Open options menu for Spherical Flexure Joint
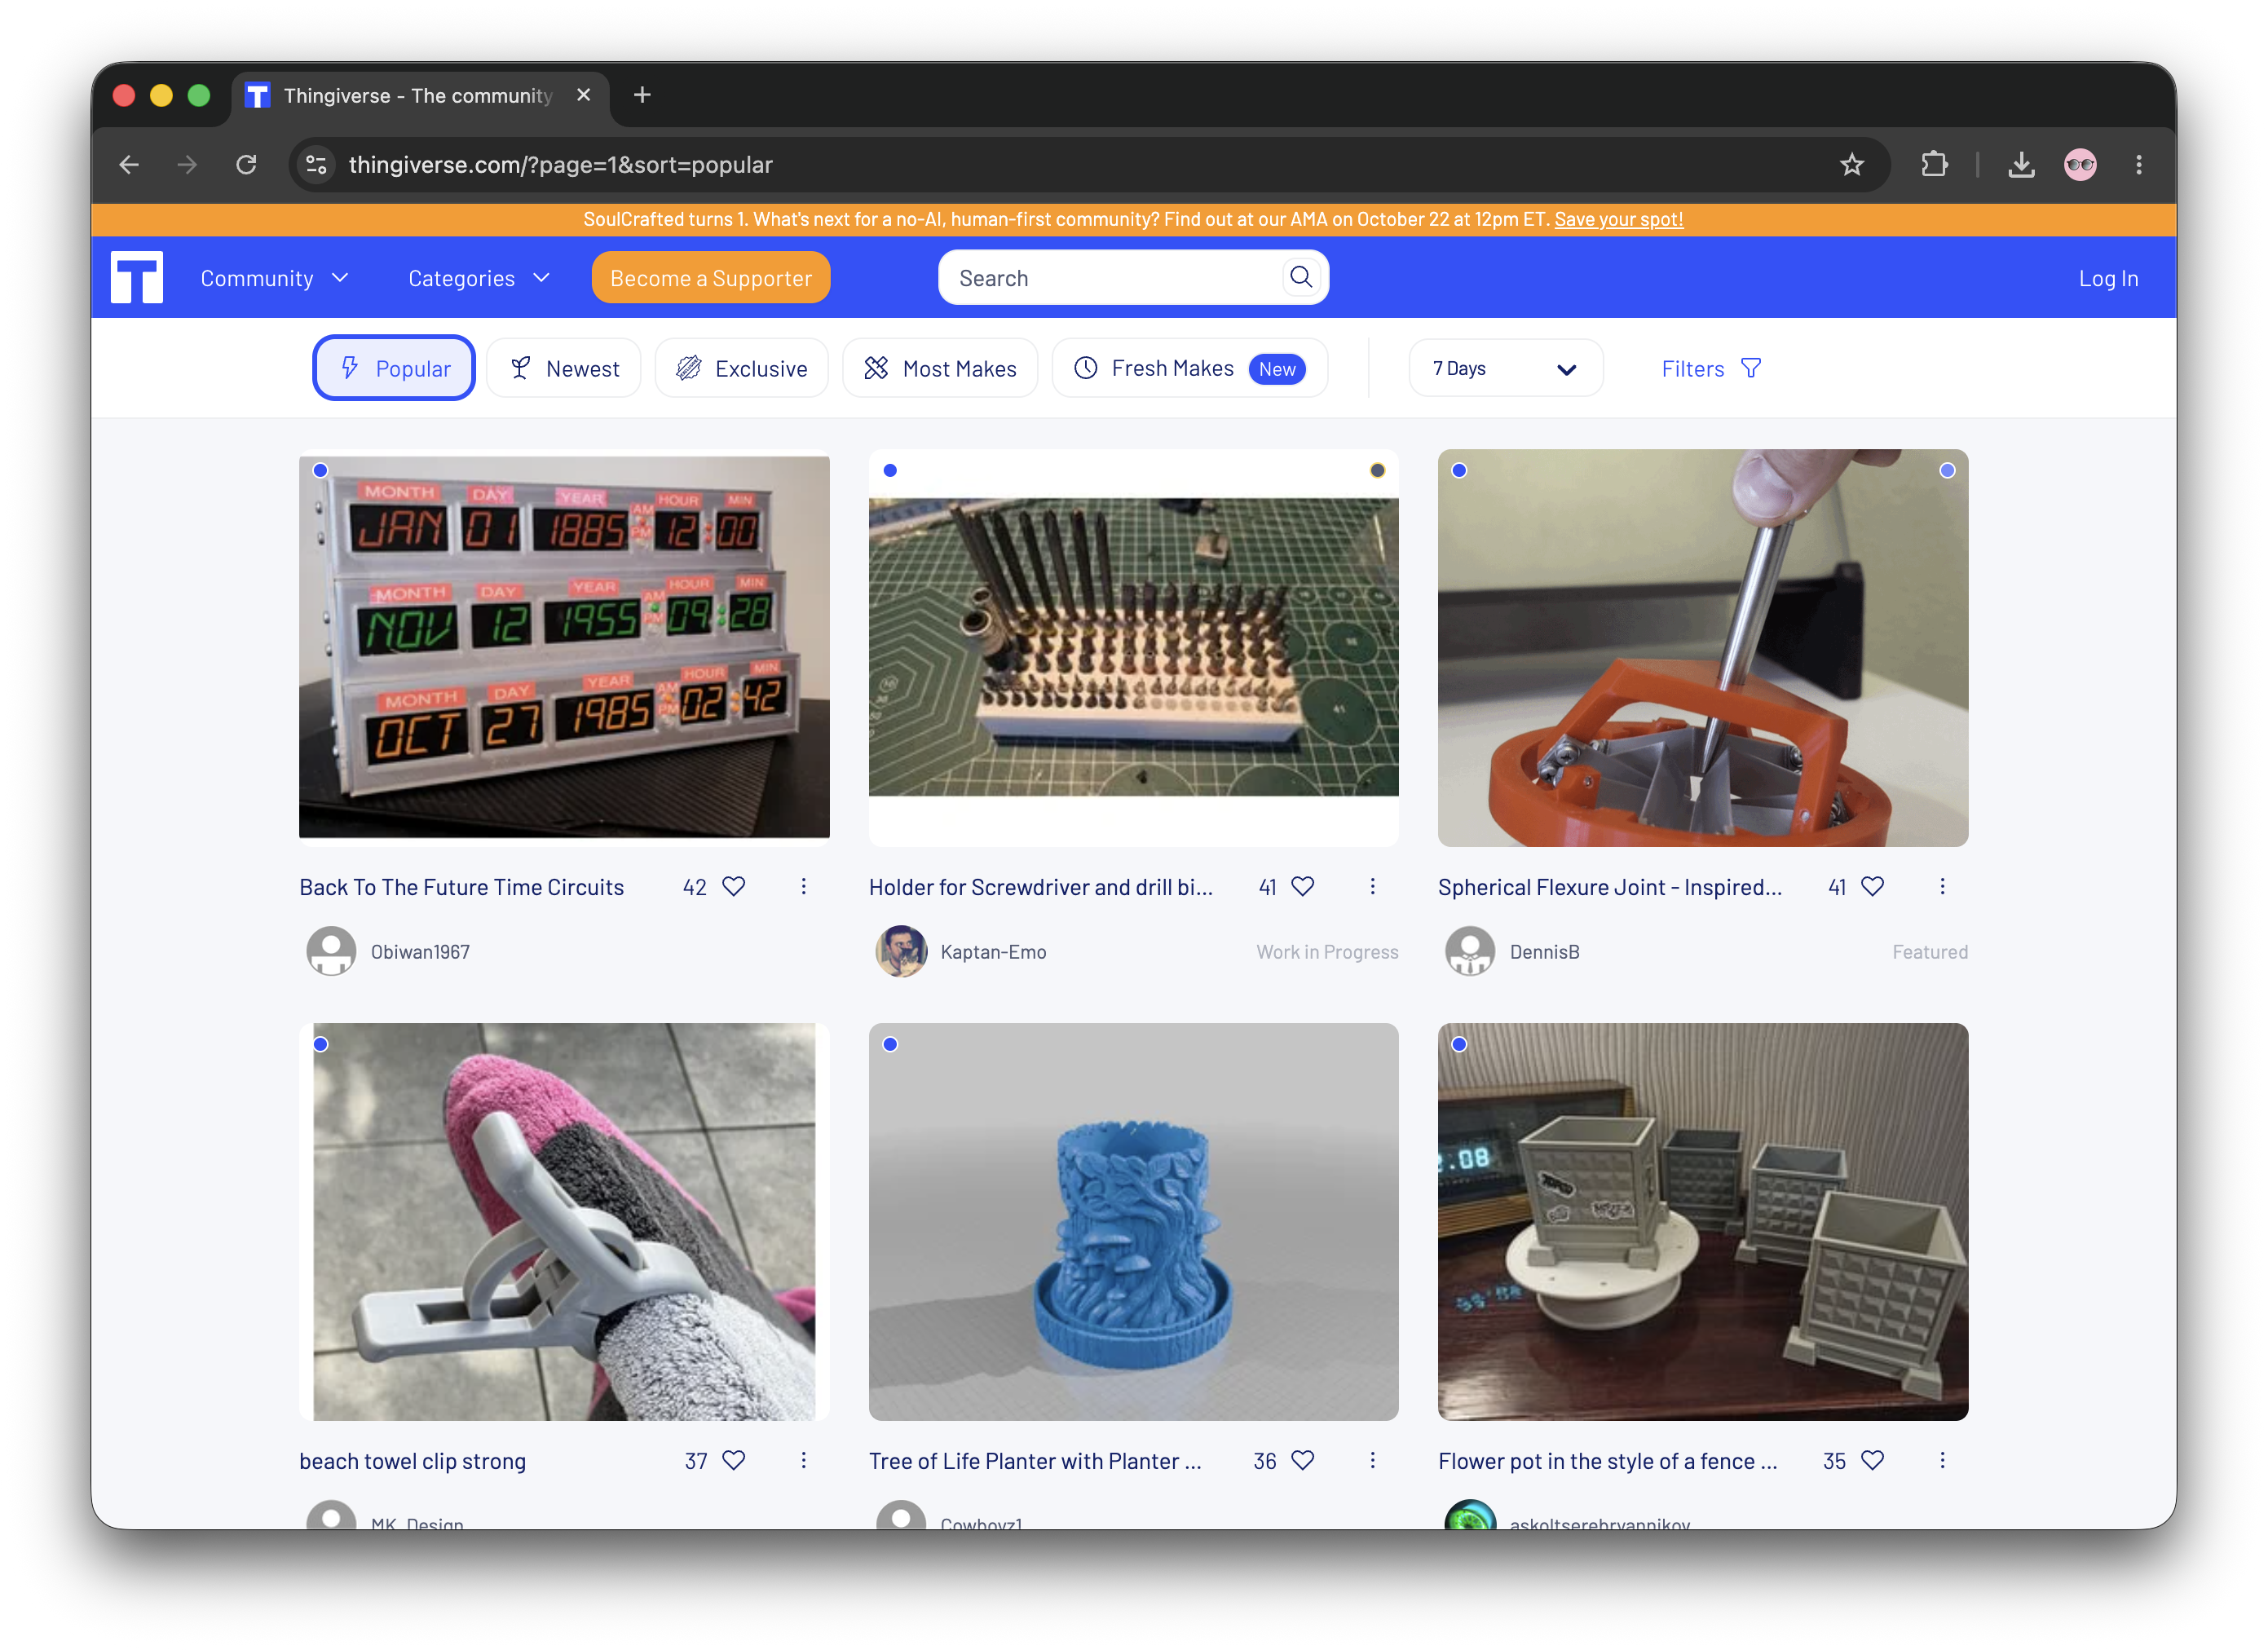Image resolution: width=2268 pixels, height=1650 pixels. (1943, 886)
